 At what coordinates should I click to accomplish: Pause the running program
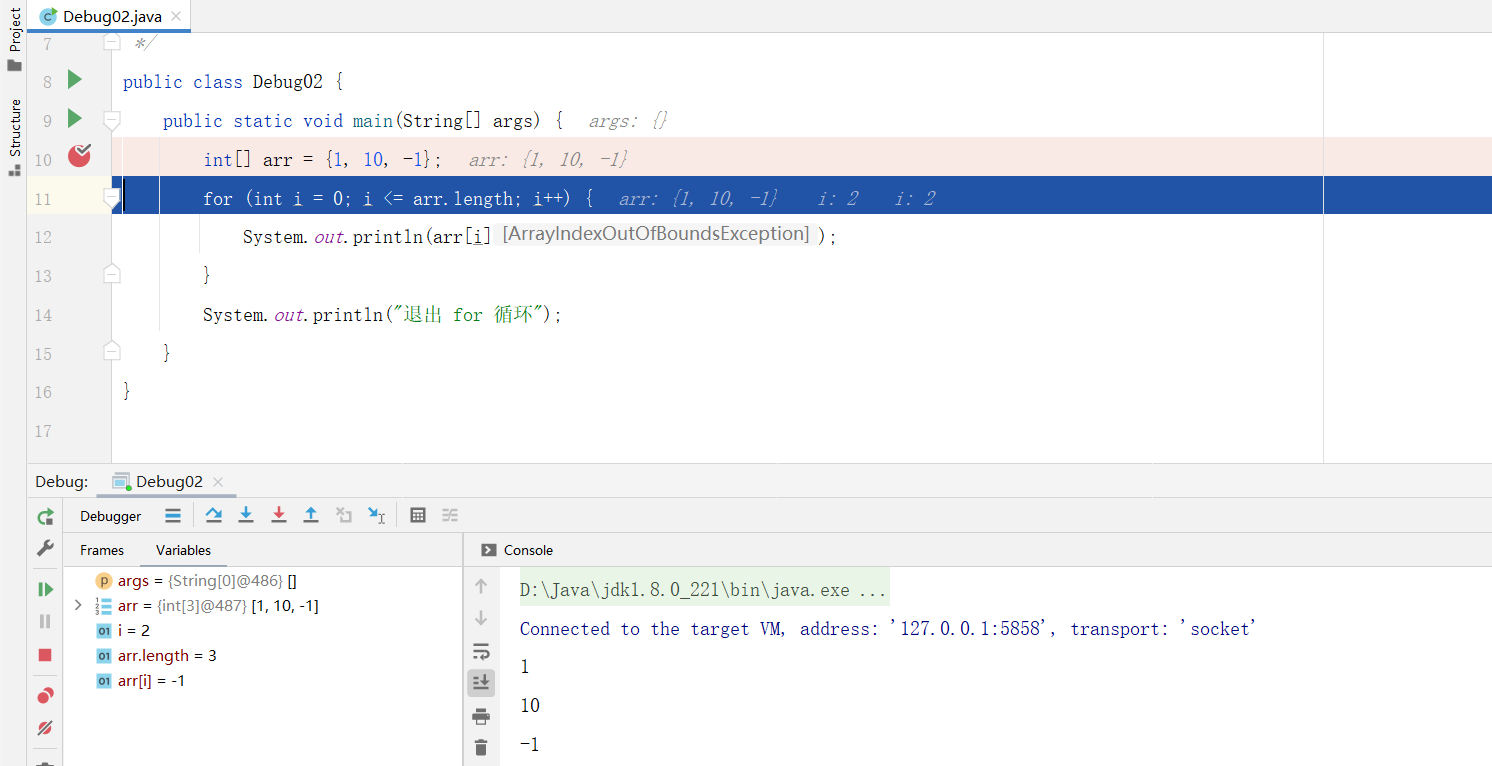45,621
